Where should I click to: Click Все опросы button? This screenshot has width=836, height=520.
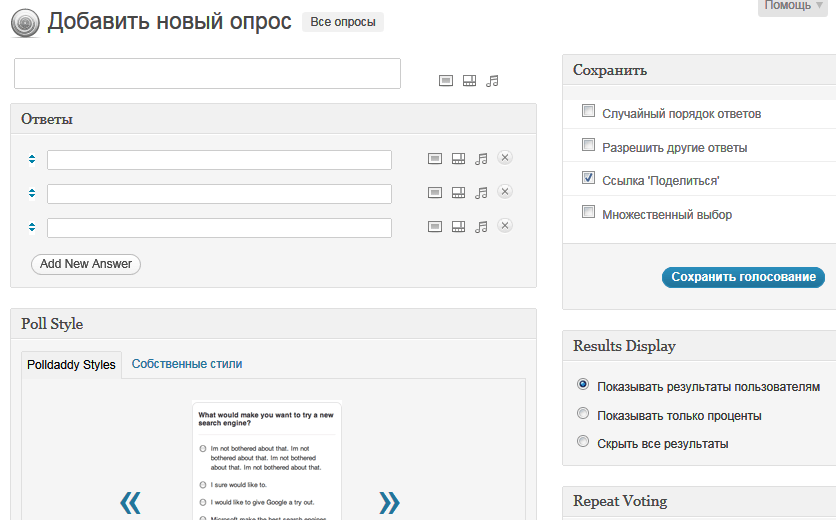[343, 22]
